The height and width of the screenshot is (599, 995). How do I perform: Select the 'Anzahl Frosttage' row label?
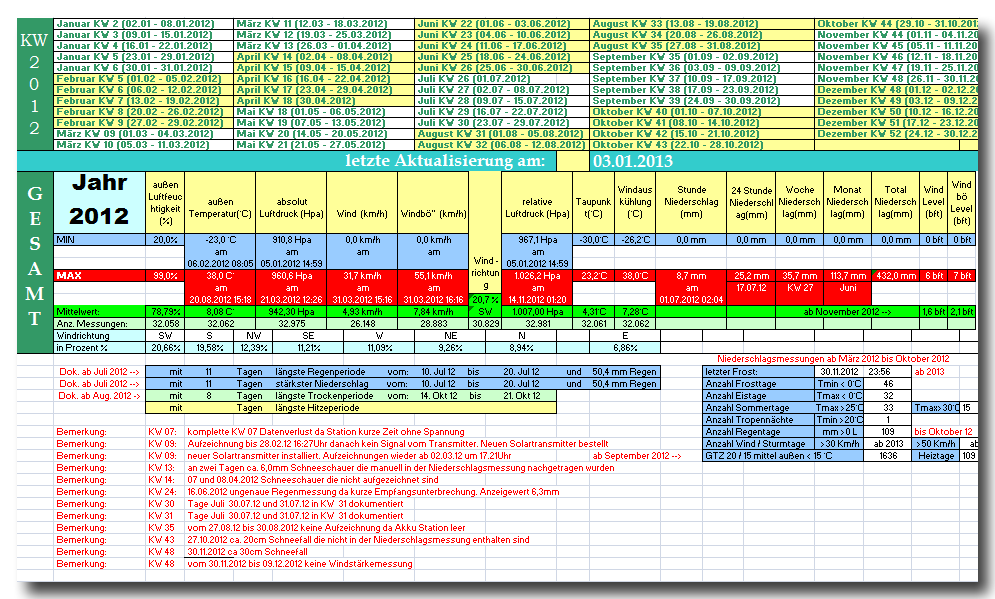coord(758,384)
